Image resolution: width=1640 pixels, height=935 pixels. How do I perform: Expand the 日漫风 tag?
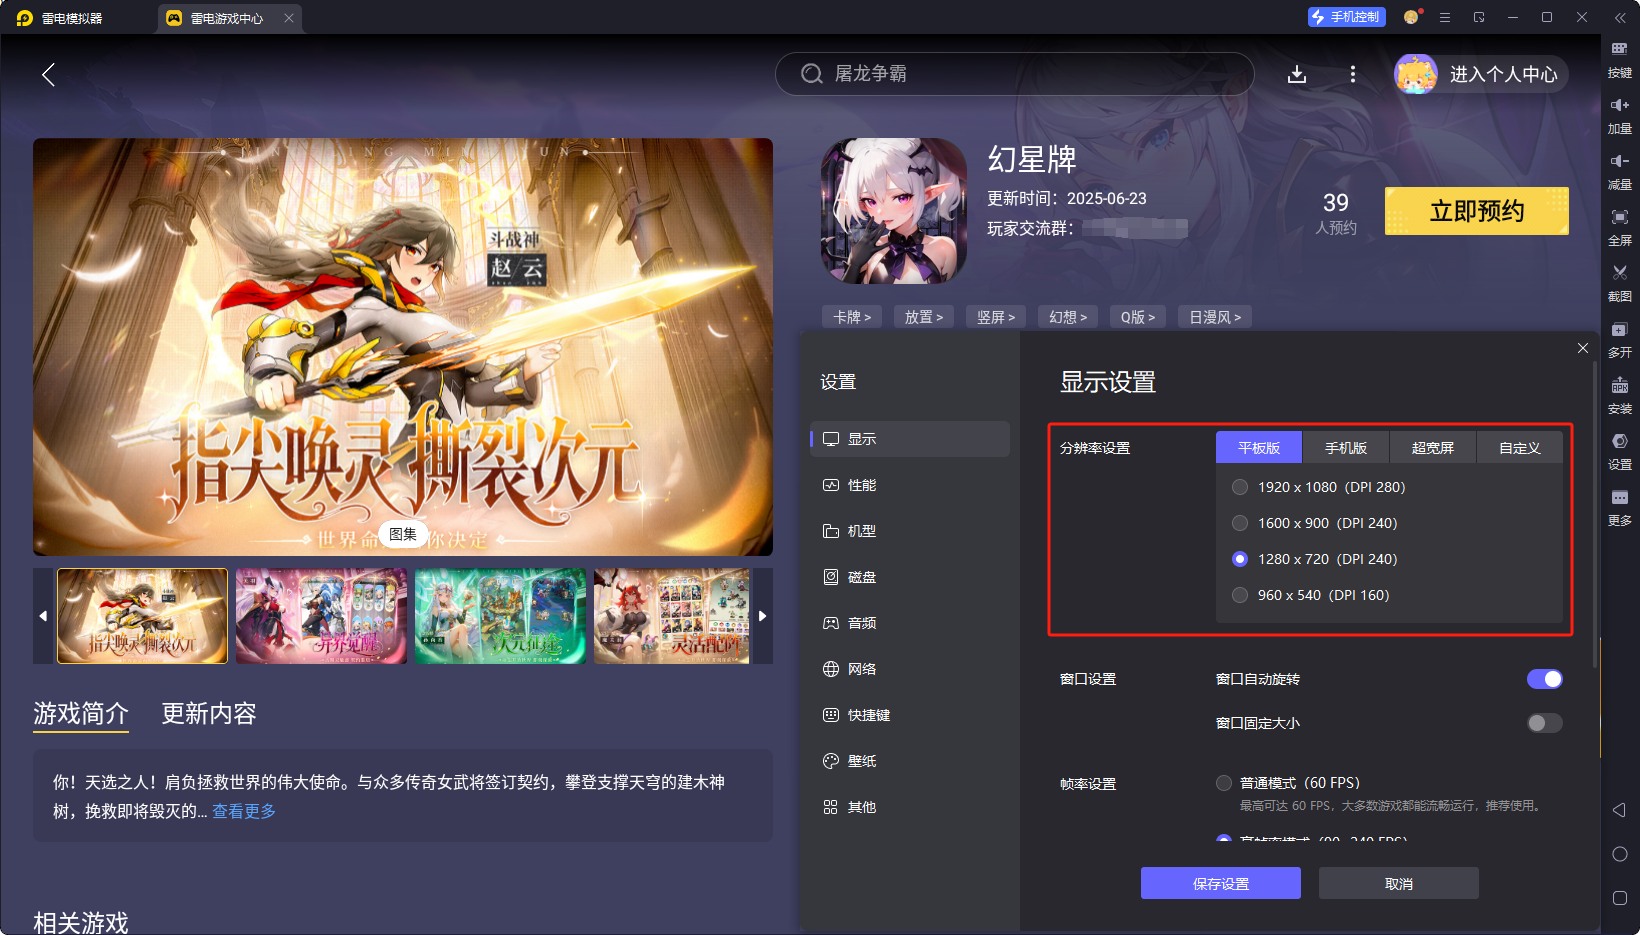tap(1215, 317)
